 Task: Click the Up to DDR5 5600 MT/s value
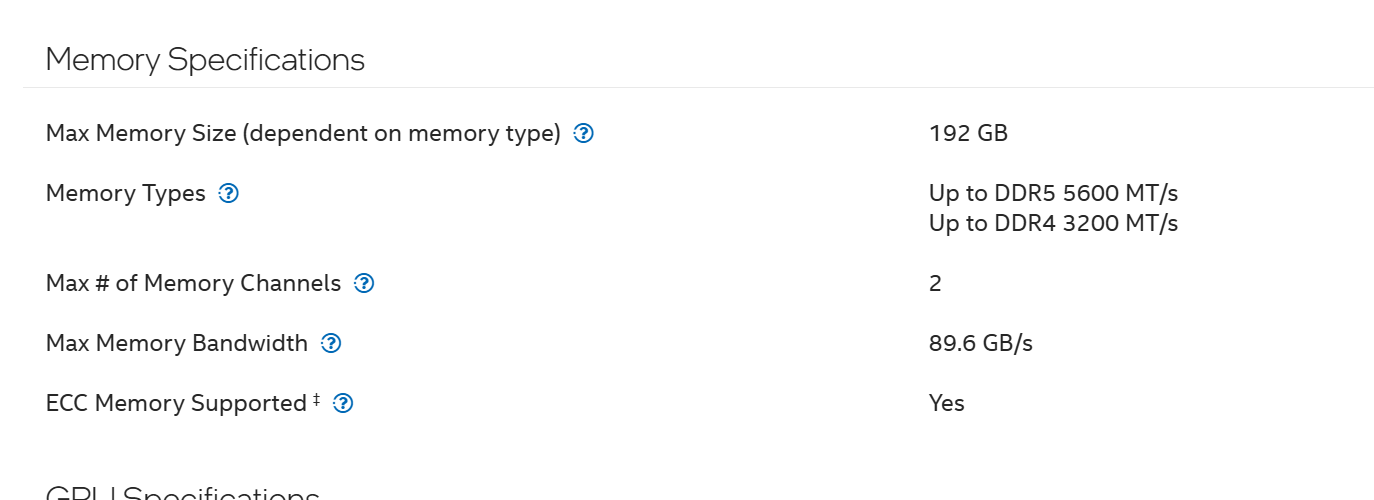click(x=1053, y=193)
